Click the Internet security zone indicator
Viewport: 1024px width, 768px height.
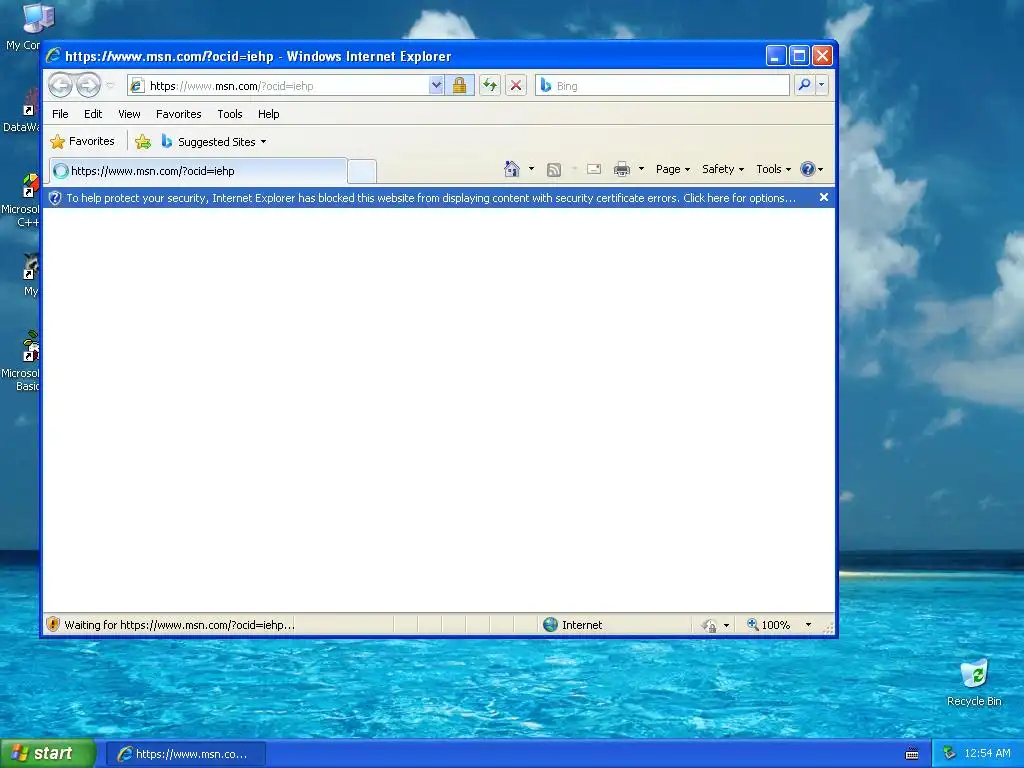[573, 625]
